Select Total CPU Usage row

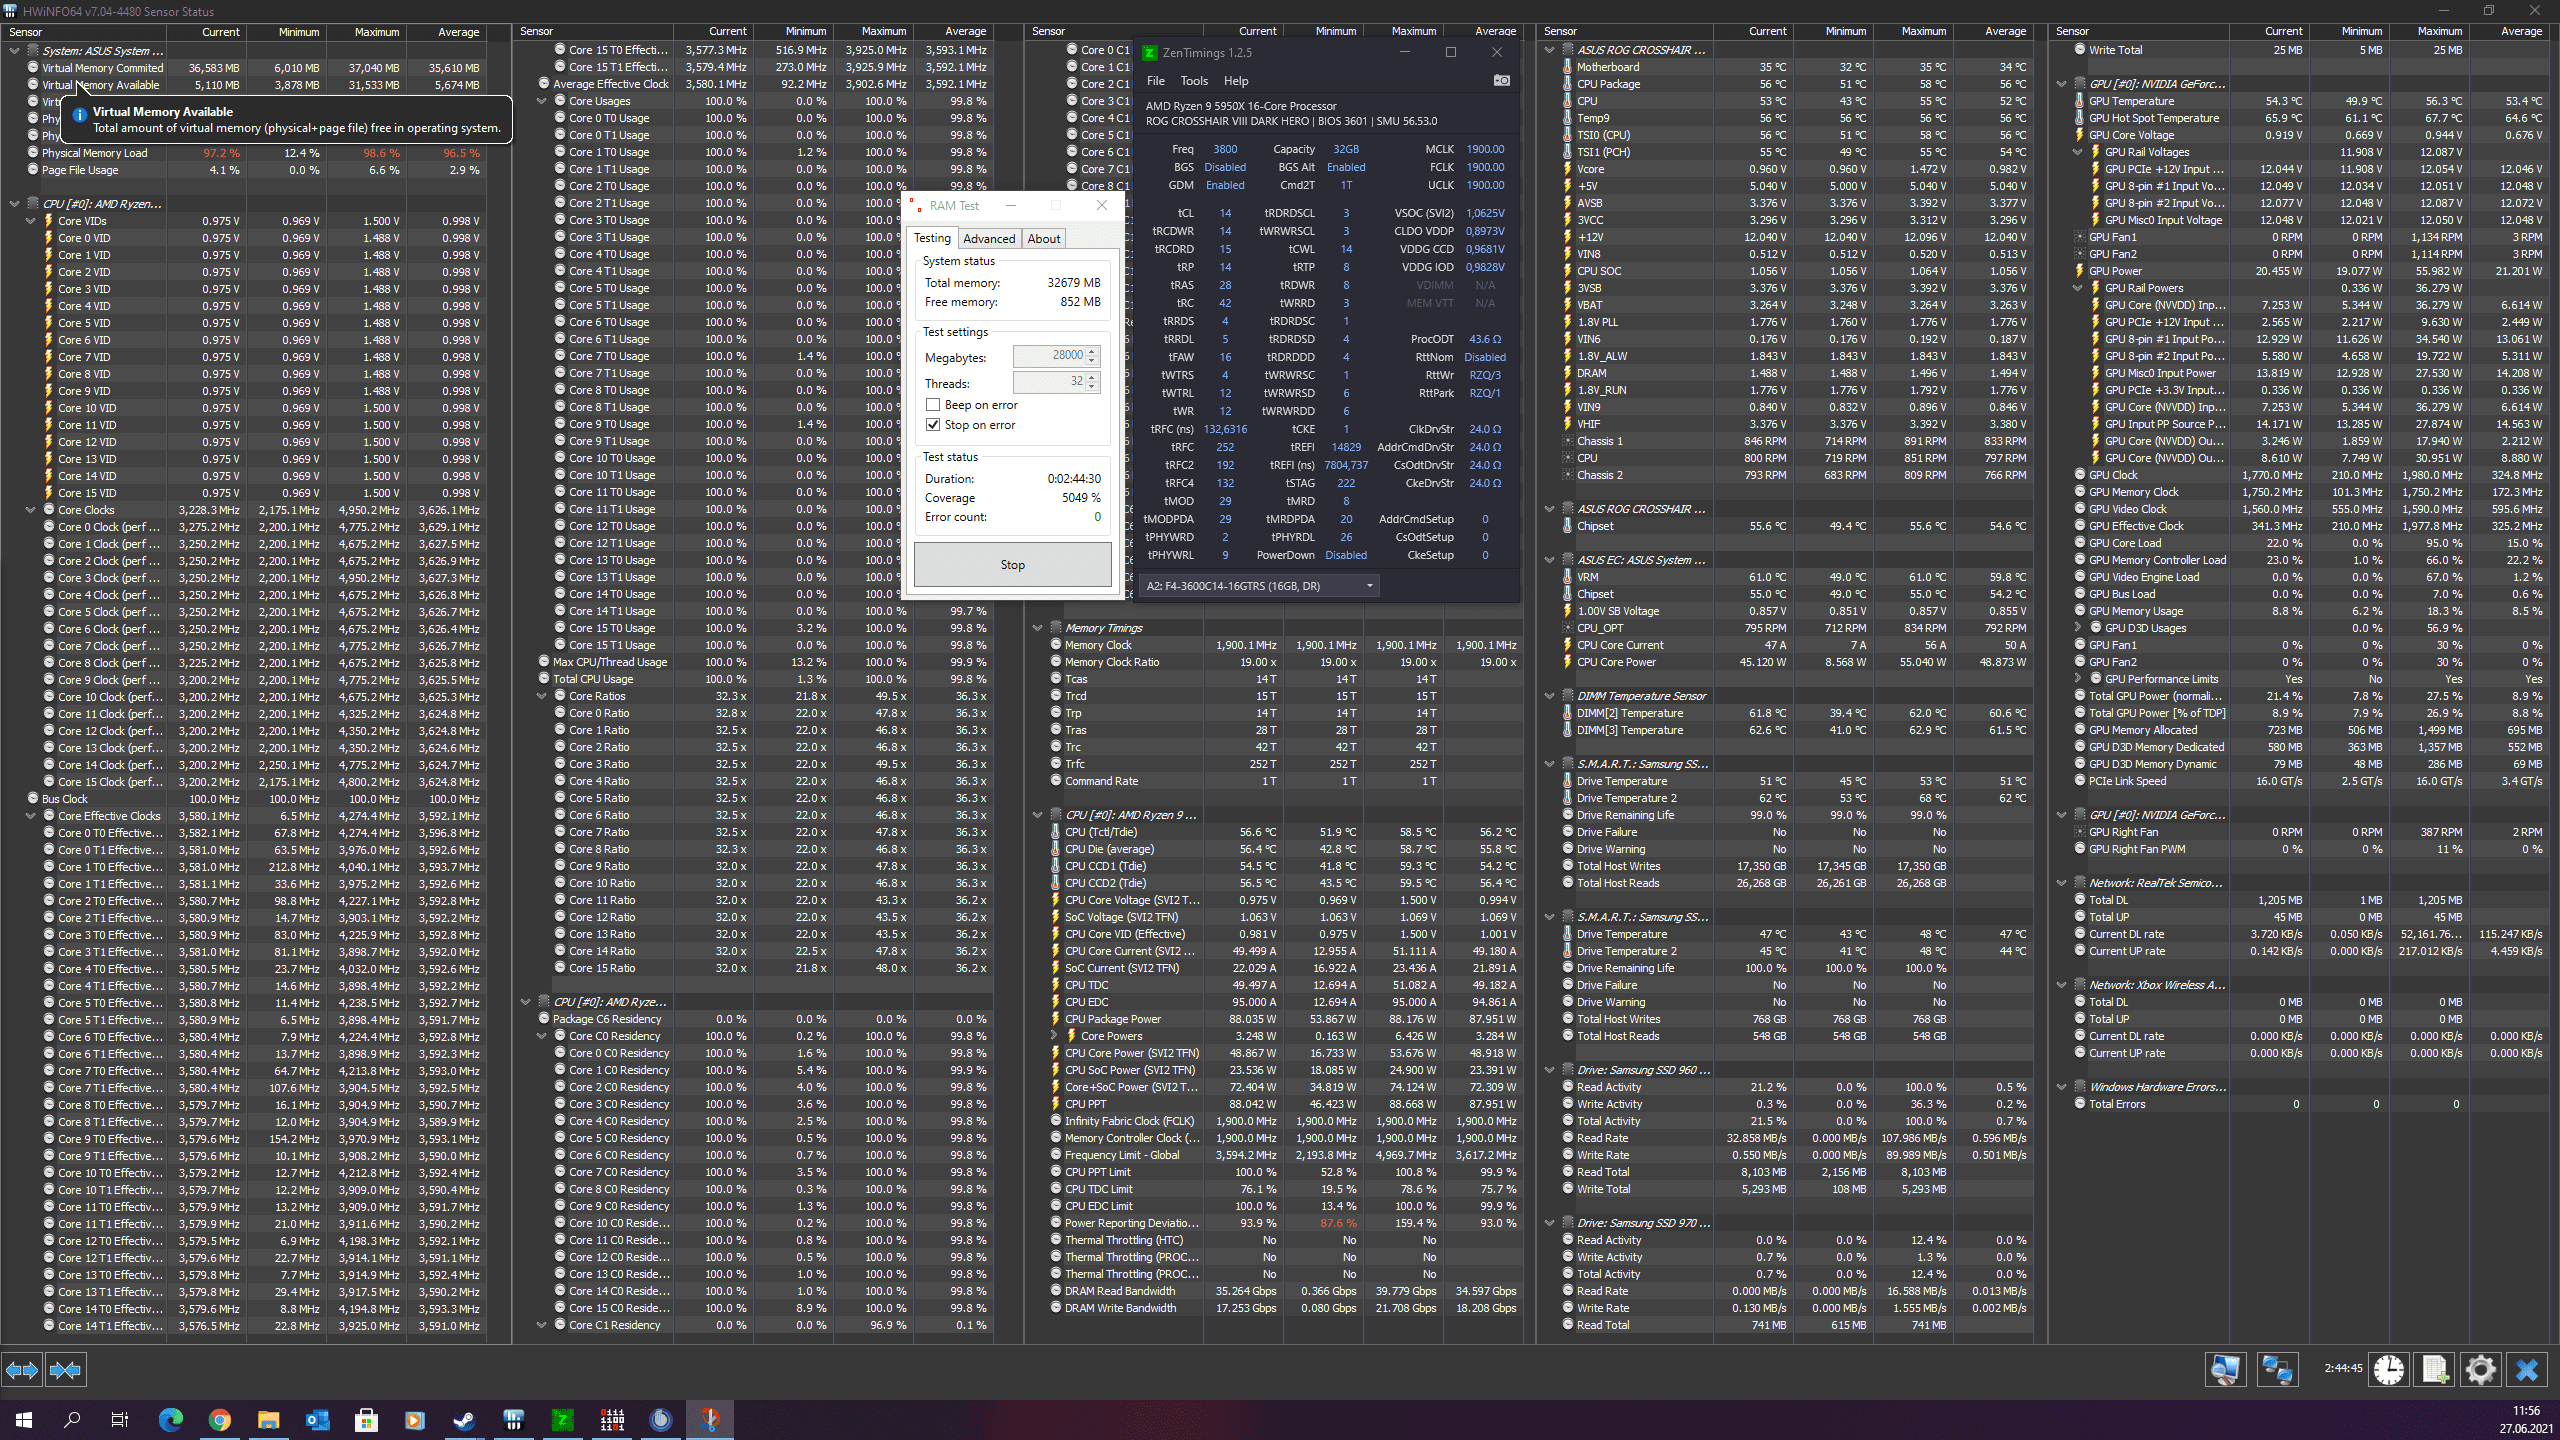tap(768, 679)
